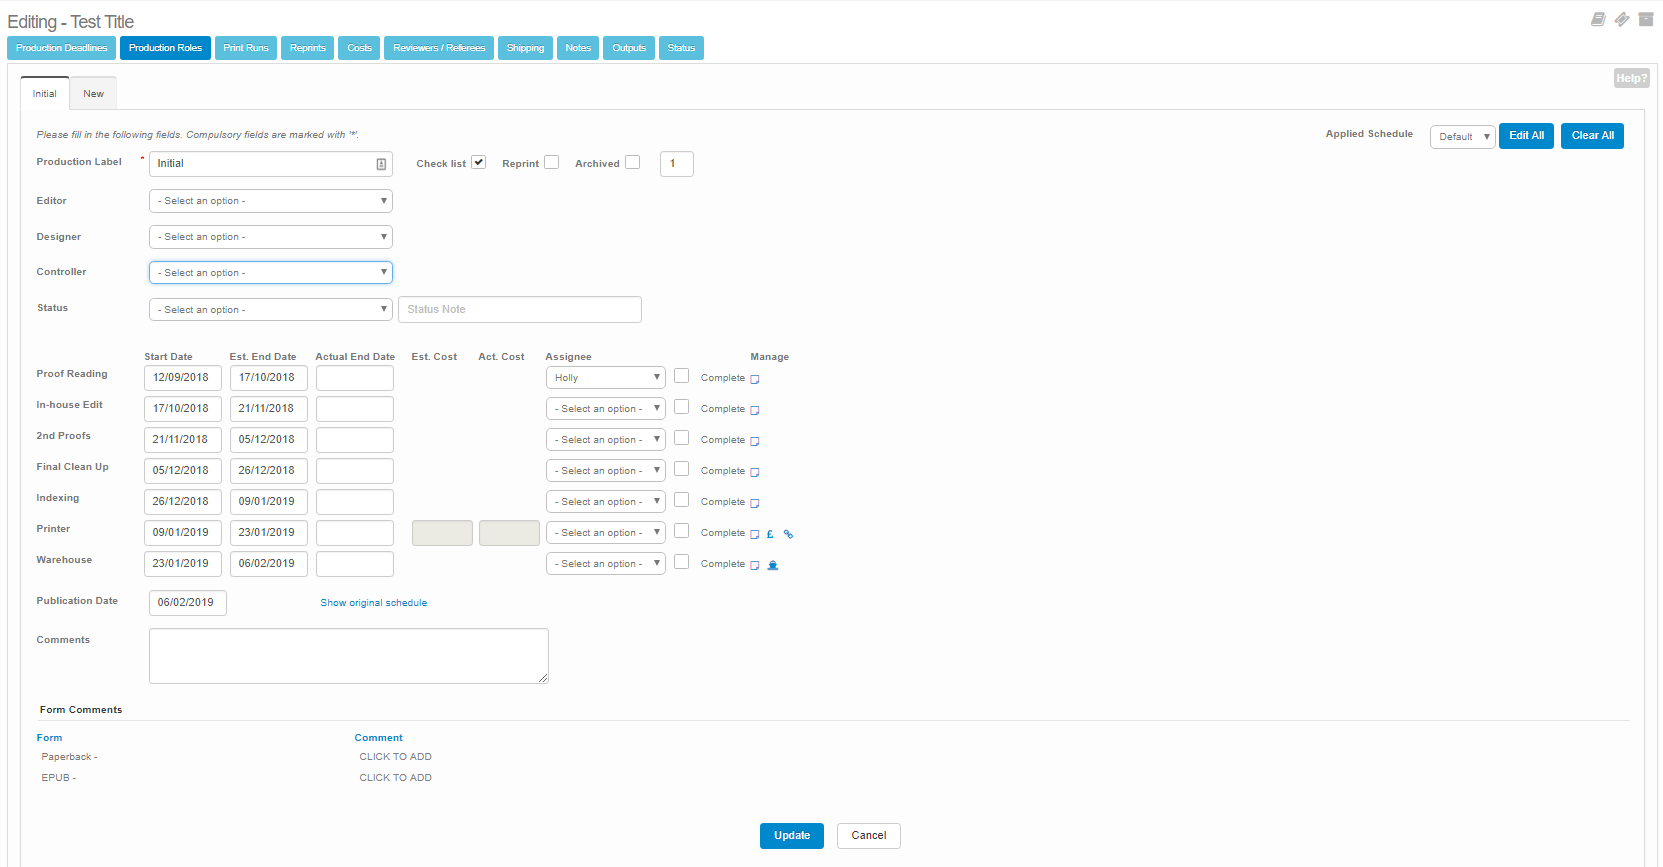The width and height of the screenshot is (1663, 867).
Task: Click the archive box icon at top right
Action: point(1646,19)
